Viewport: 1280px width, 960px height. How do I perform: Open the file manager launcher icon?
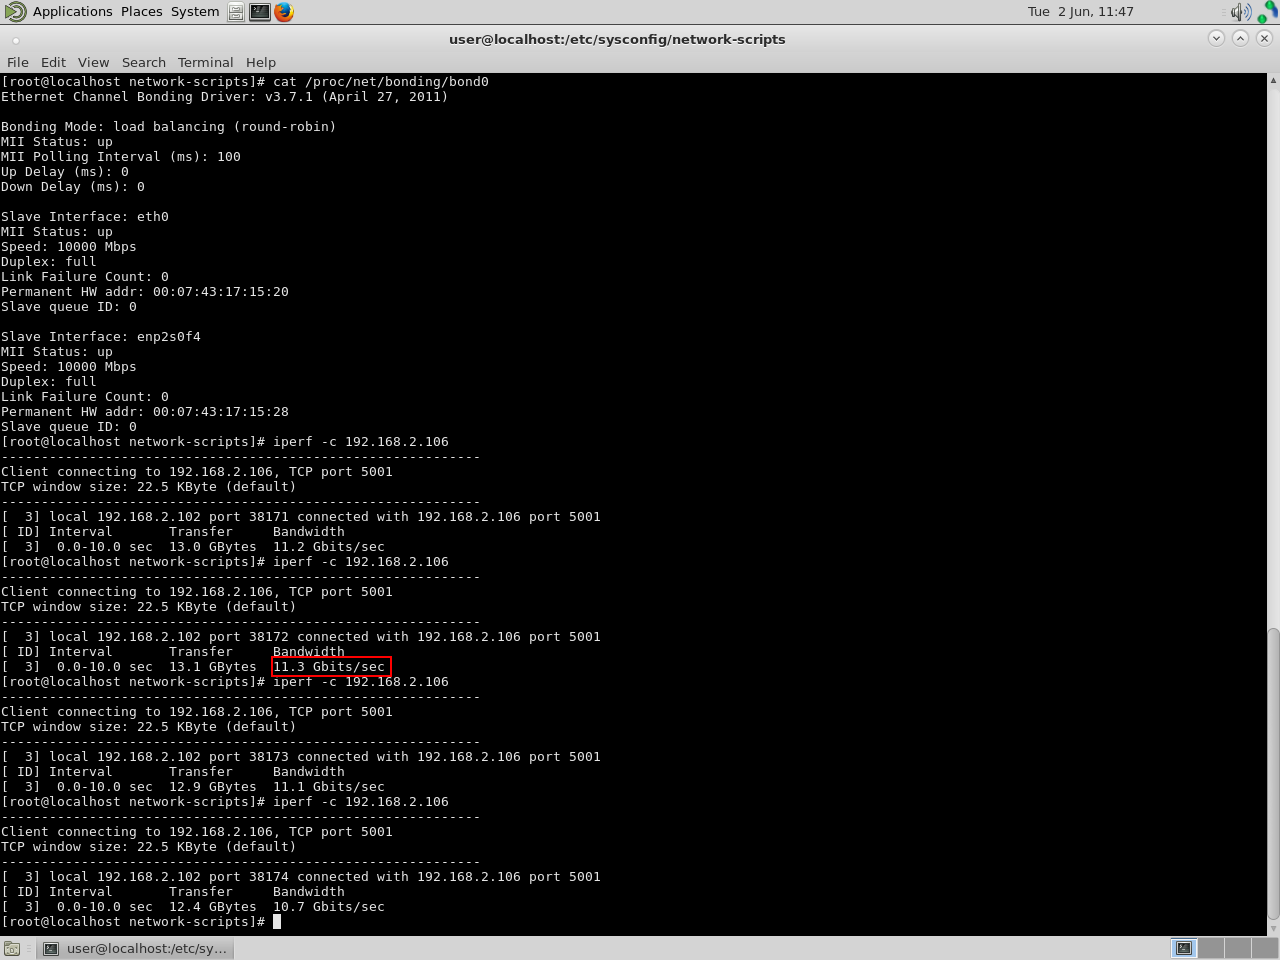click(x=235, y=12)
